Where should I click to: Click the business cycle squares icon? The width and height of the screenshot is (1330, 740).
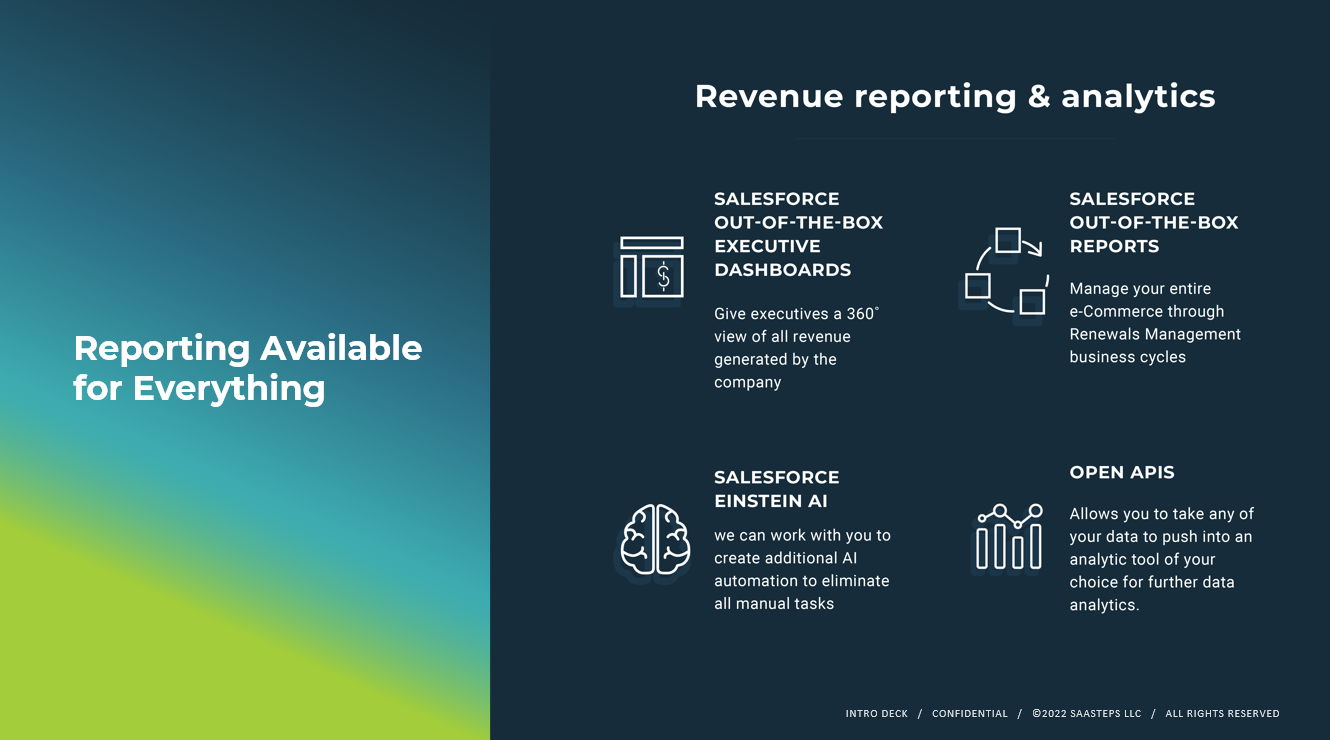point(1007,271)
